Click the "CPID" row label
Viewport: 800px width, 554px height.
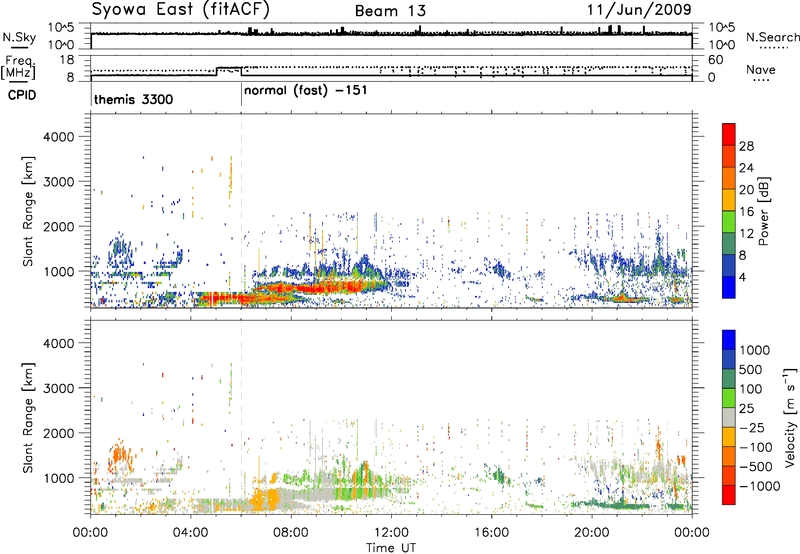[22, 95]
